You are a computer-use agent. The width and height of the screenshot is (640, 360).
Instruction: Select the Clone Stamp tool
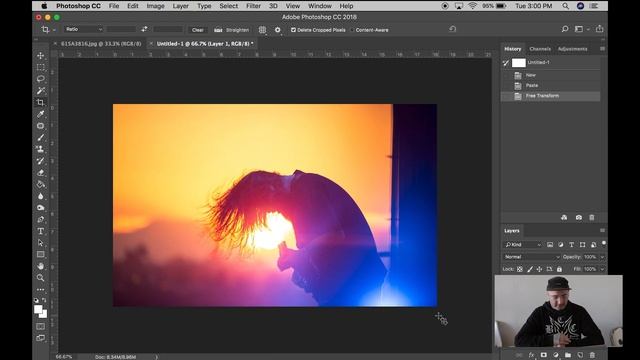coord(40,149)
